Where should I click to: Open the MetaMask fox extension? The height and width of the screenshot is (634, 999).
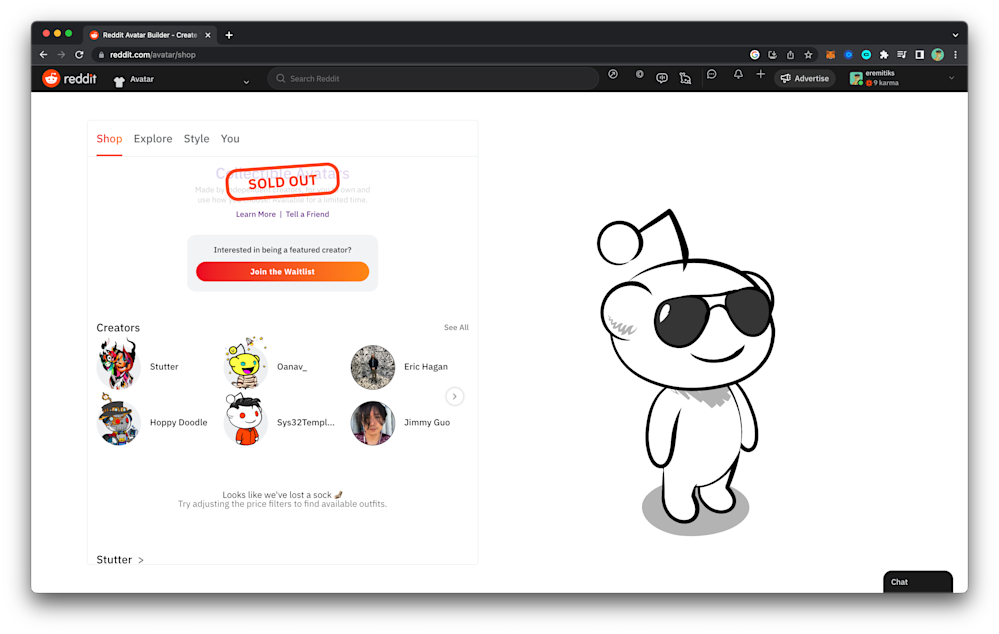(830, 55)
